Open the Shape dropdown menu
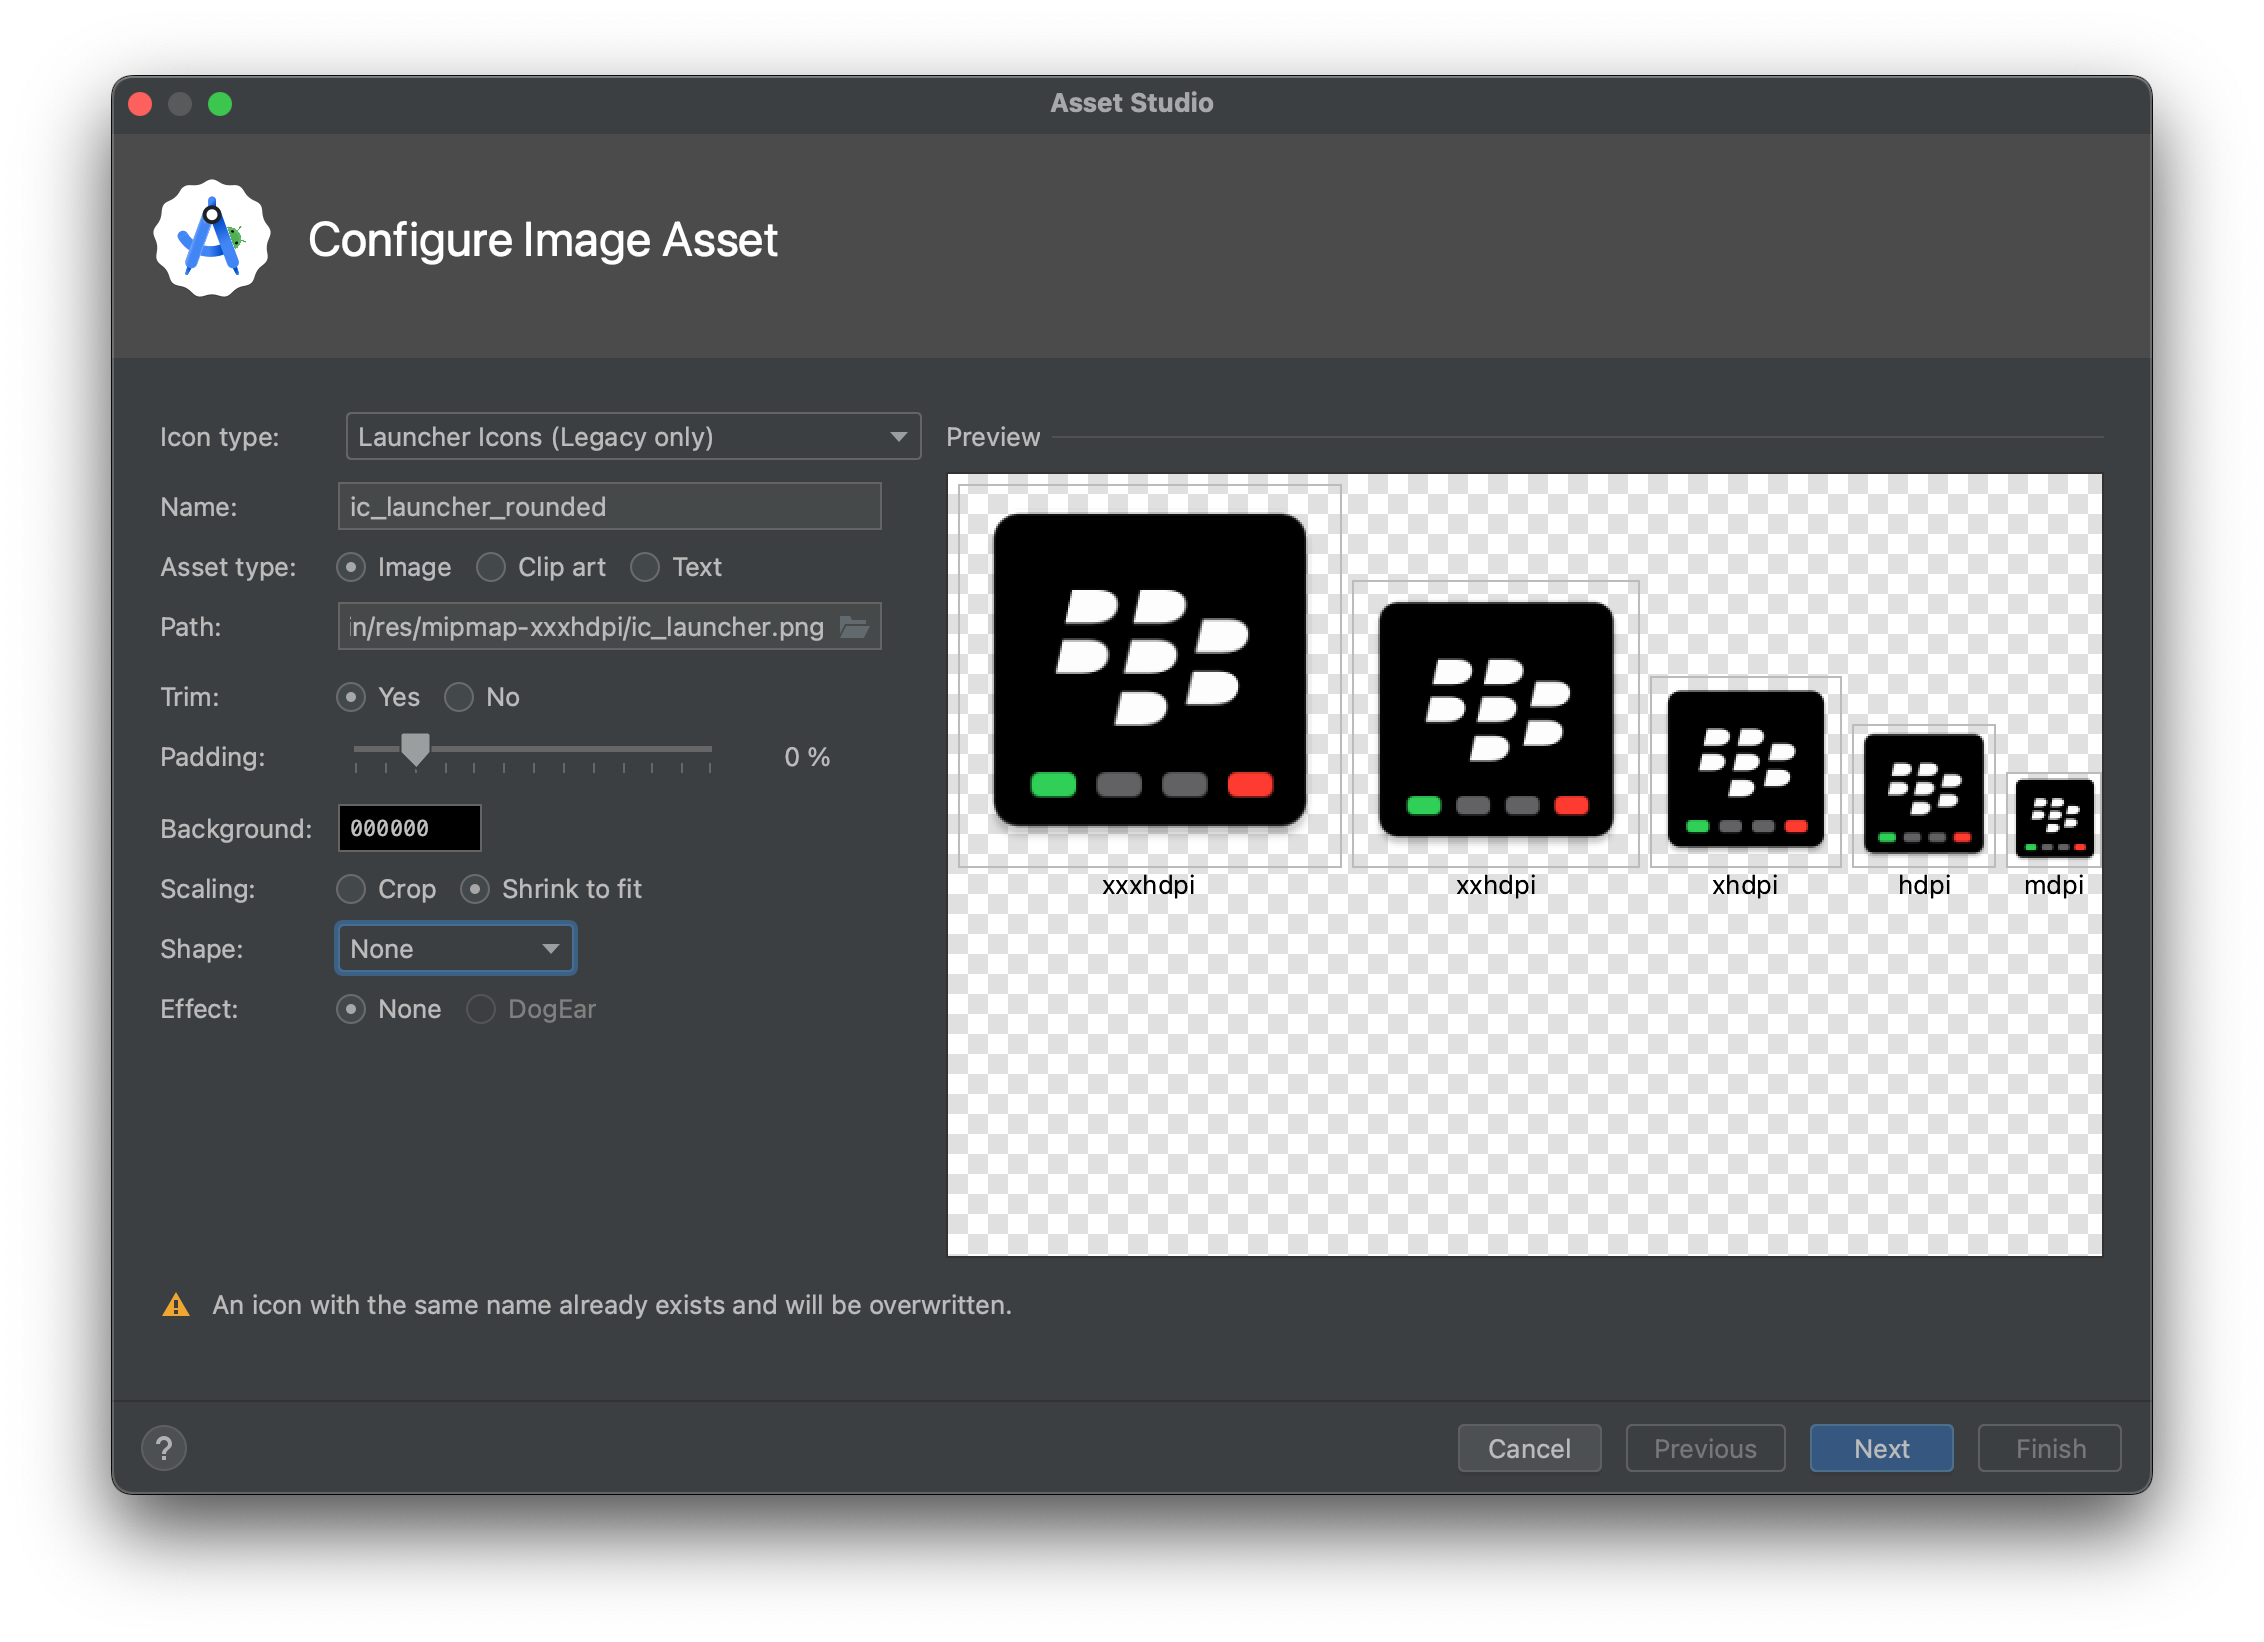Viewport: 2264px width, 1642px height. 452,949
